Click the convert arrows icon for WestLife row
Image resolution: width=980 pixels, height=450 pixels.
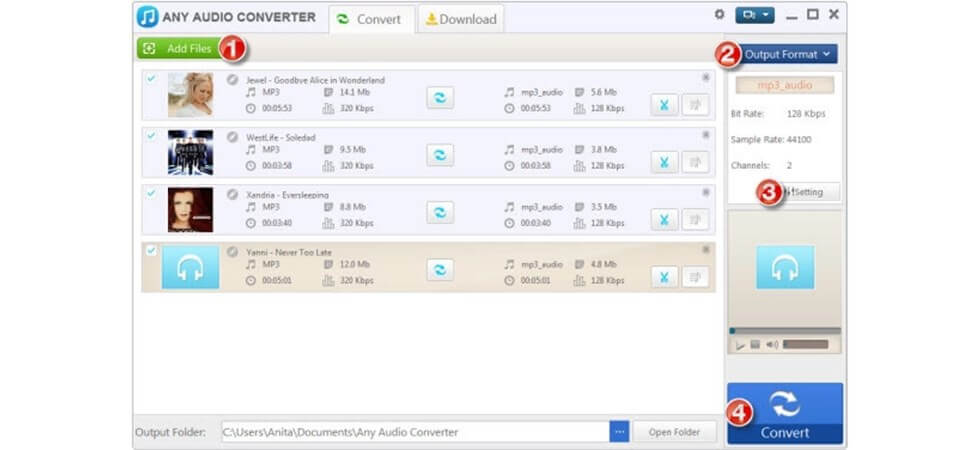coord(440,155)
